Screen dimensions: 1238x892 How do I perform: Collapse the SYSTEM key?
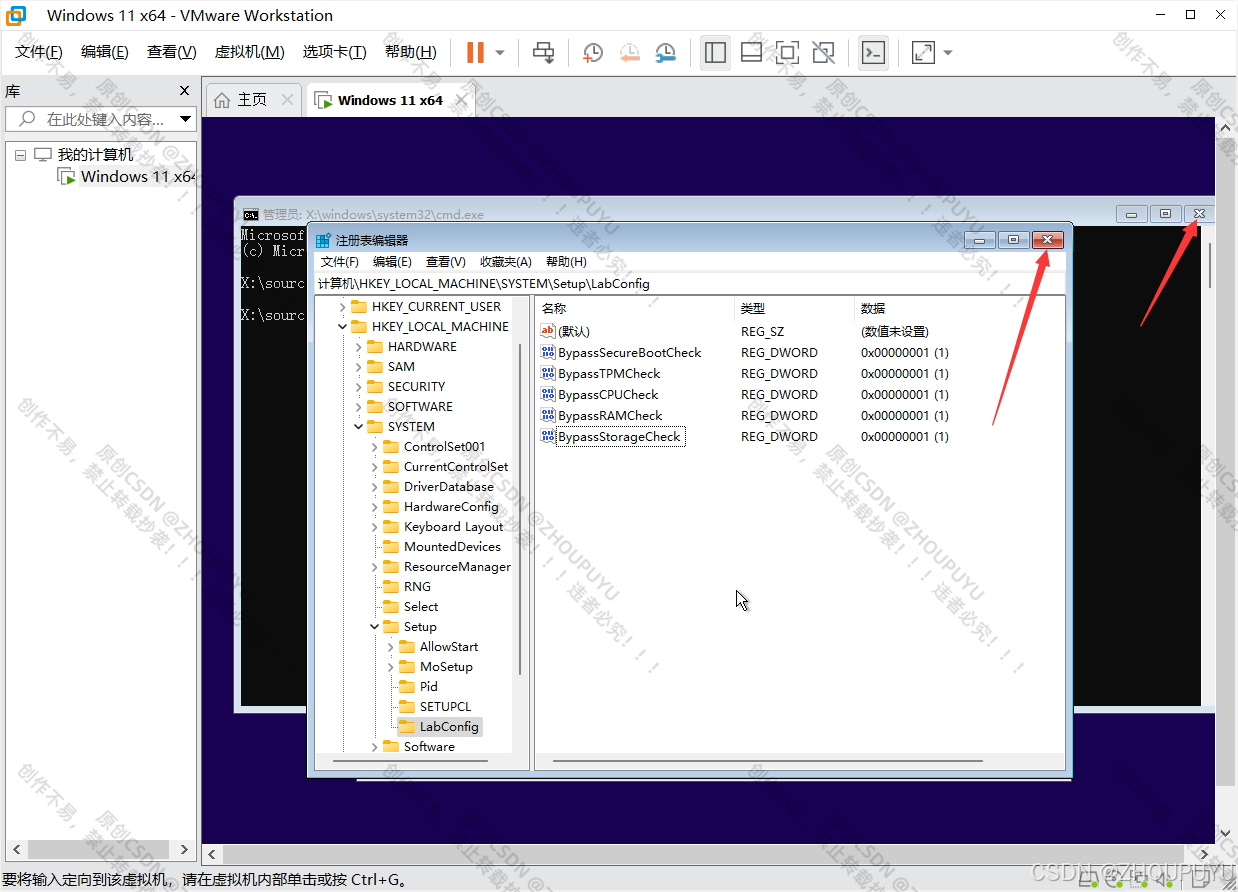359,427
